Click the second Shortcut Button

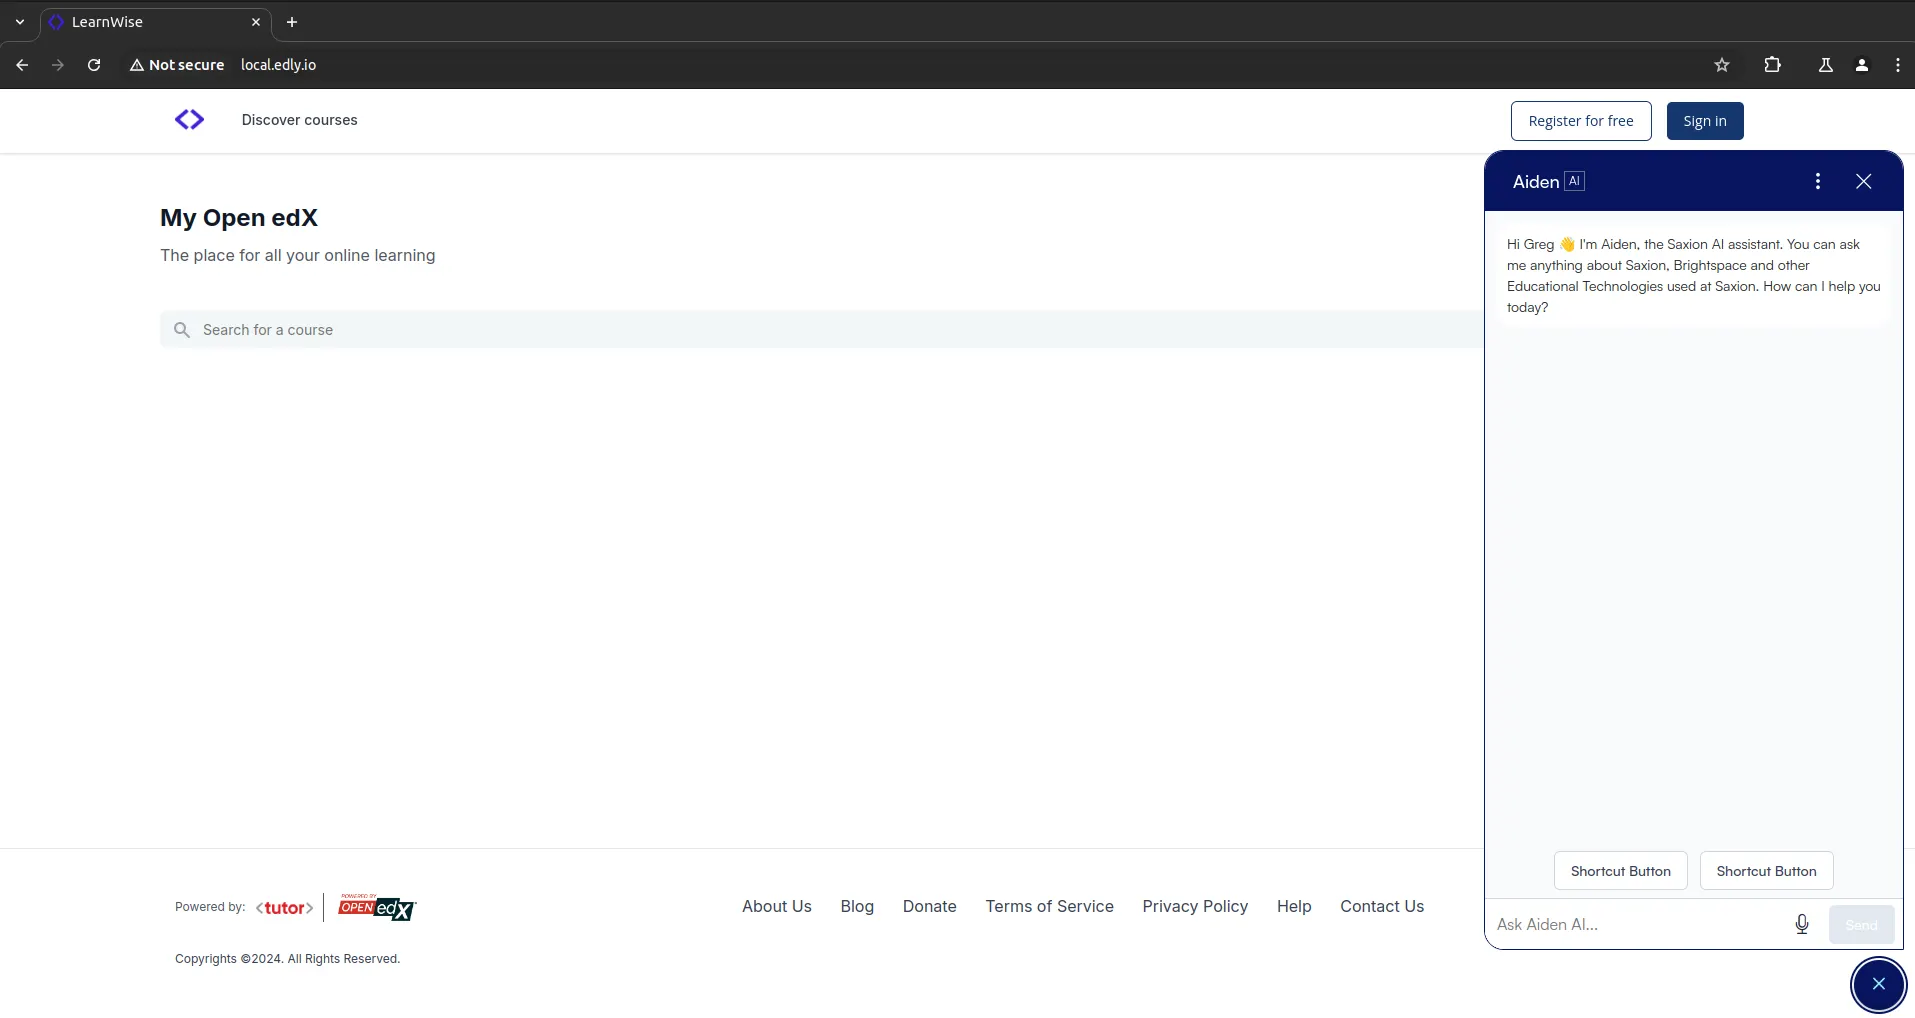[x=1767, y=871]
